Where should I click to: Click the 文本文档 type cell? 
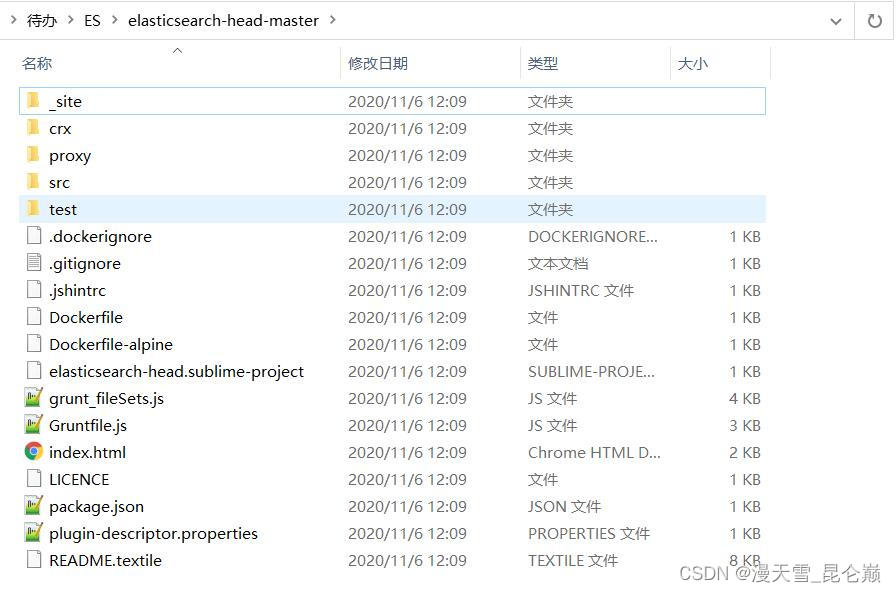pos(558,263)
